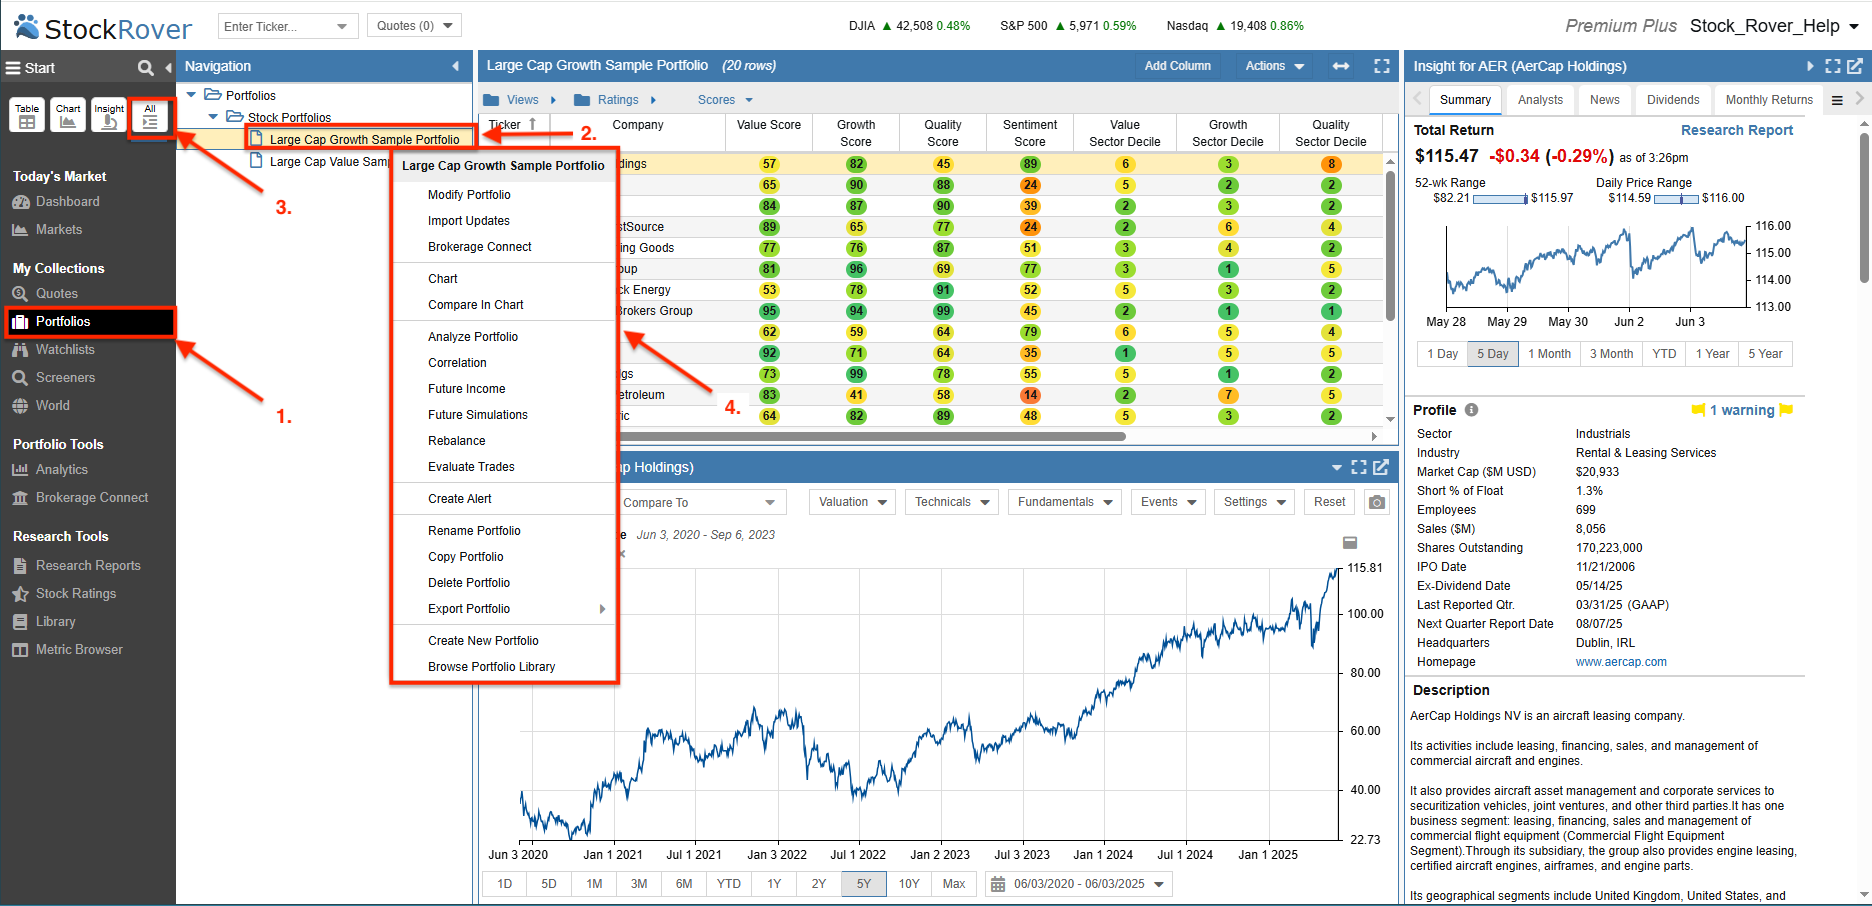The width and height of the screenshot is (1872, 906).
Task: Open Metric Browser
Action: coord(79,649)
